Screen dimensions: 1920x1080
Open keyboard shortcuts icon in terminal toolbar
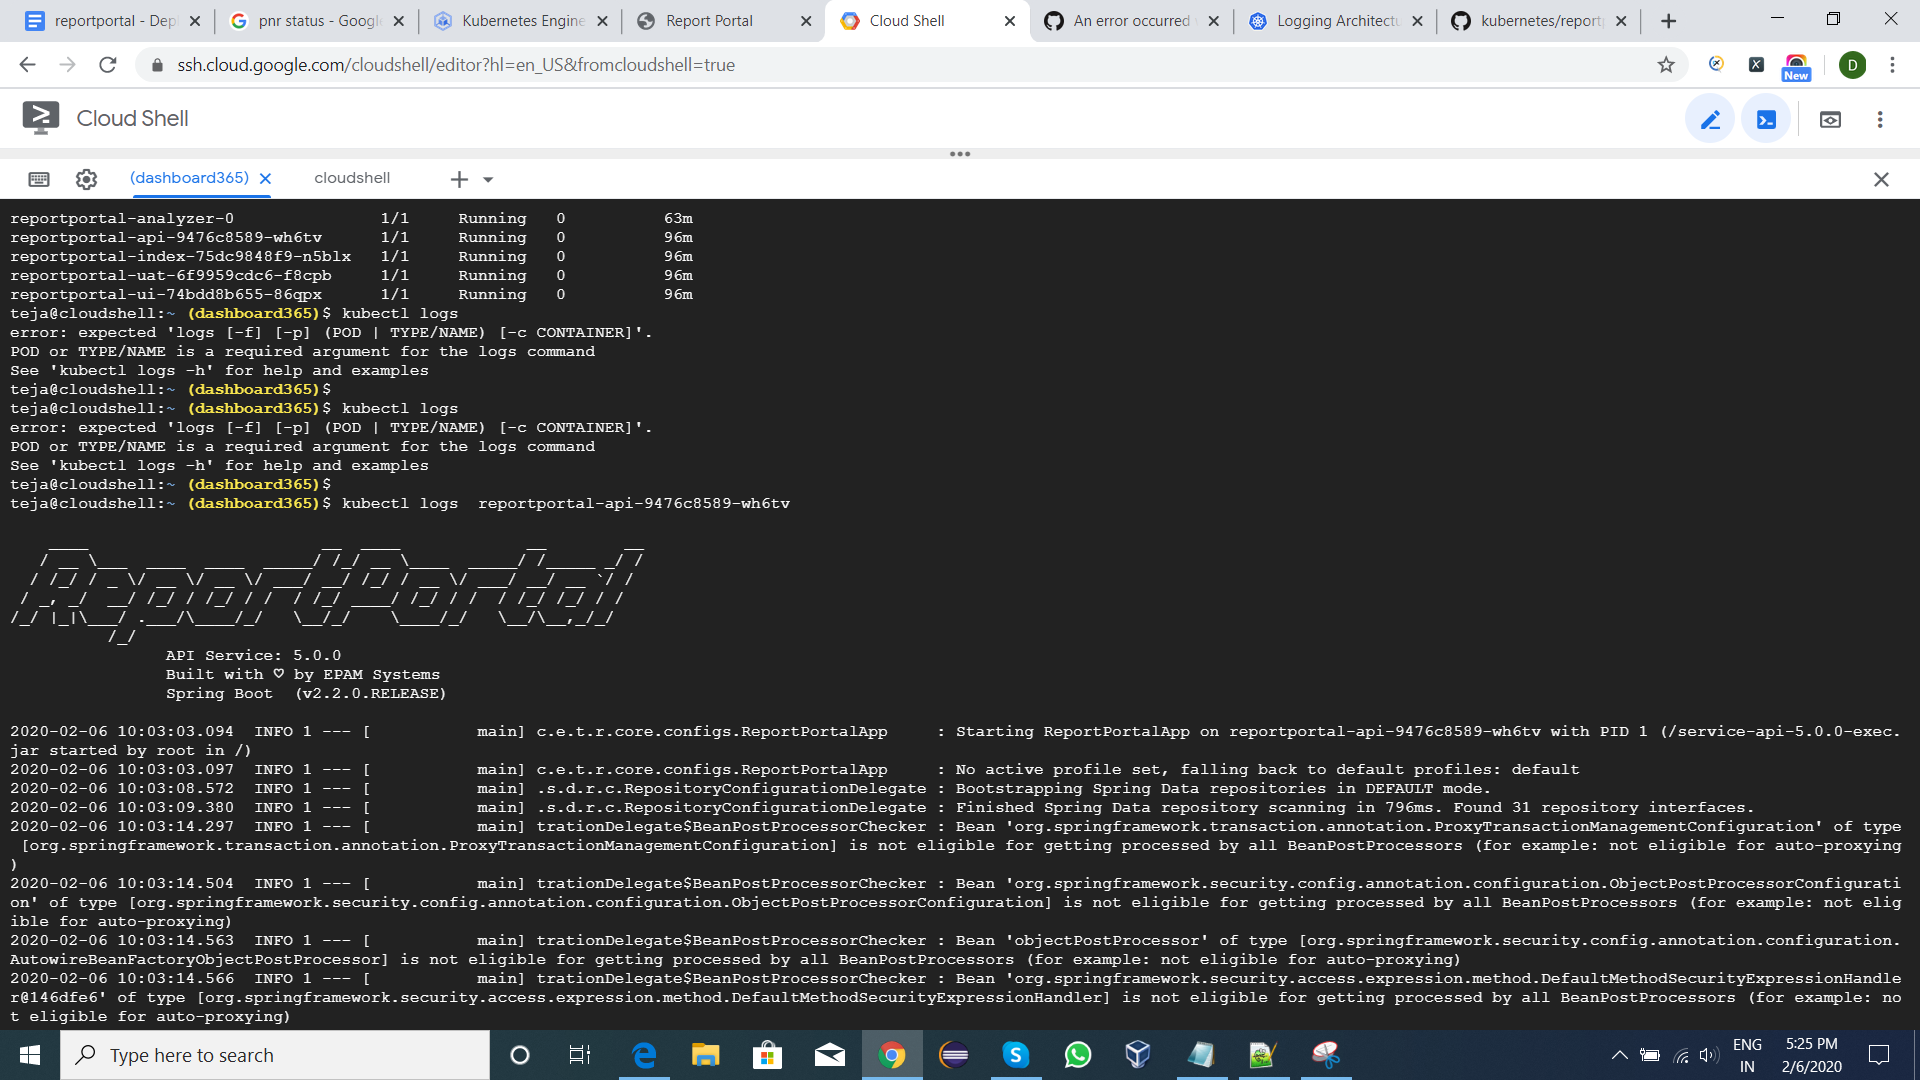pos(39,178)
